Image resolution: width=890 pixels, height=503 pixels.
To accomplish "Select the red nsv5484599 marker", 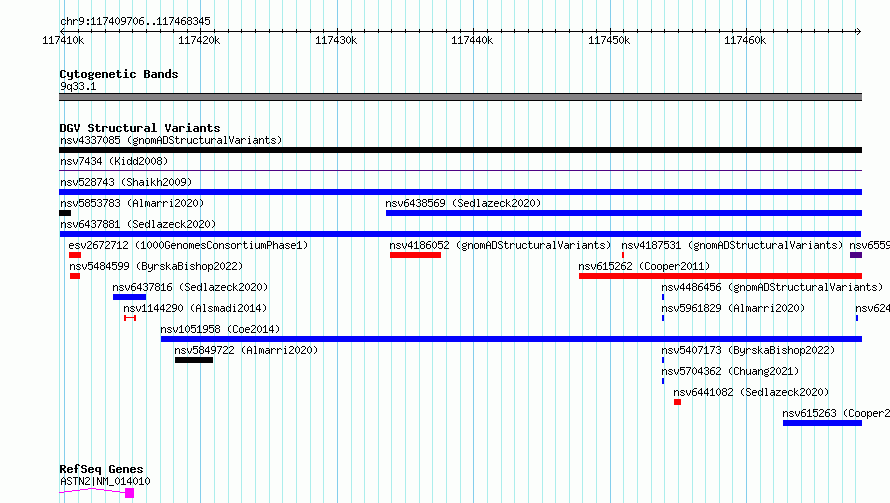I will [75, 276].
